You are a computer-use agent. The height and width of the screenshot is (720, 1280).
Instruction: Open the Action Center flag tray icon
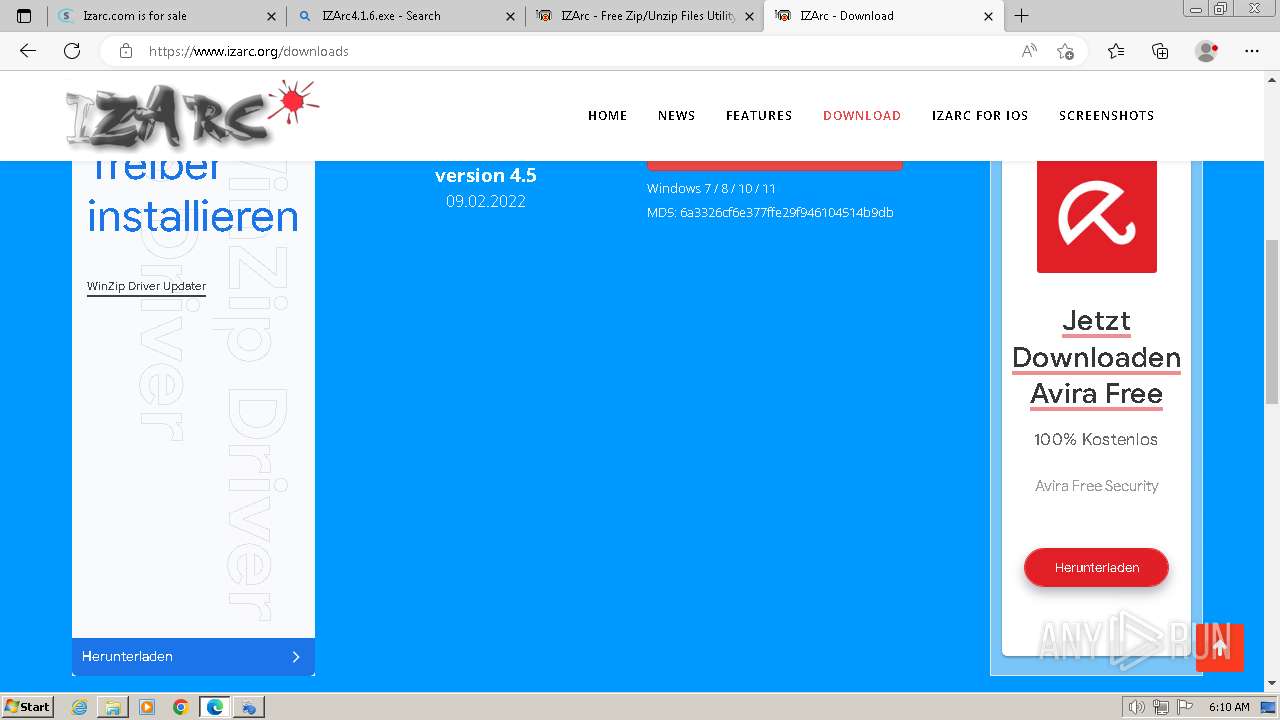(1183, 707)
